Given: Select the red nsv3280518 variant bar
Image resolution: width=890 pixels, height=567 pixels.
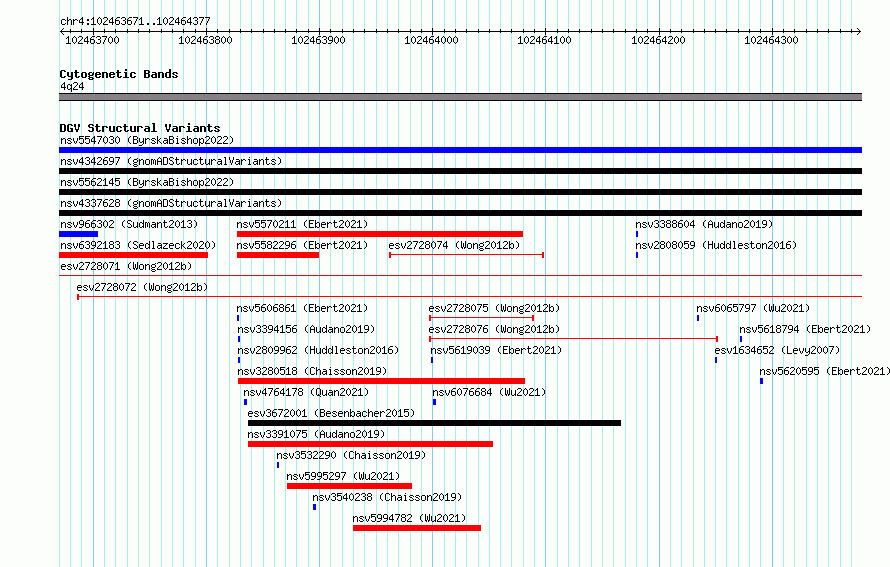Looking at the screenshot, I should tap(381, 381).
